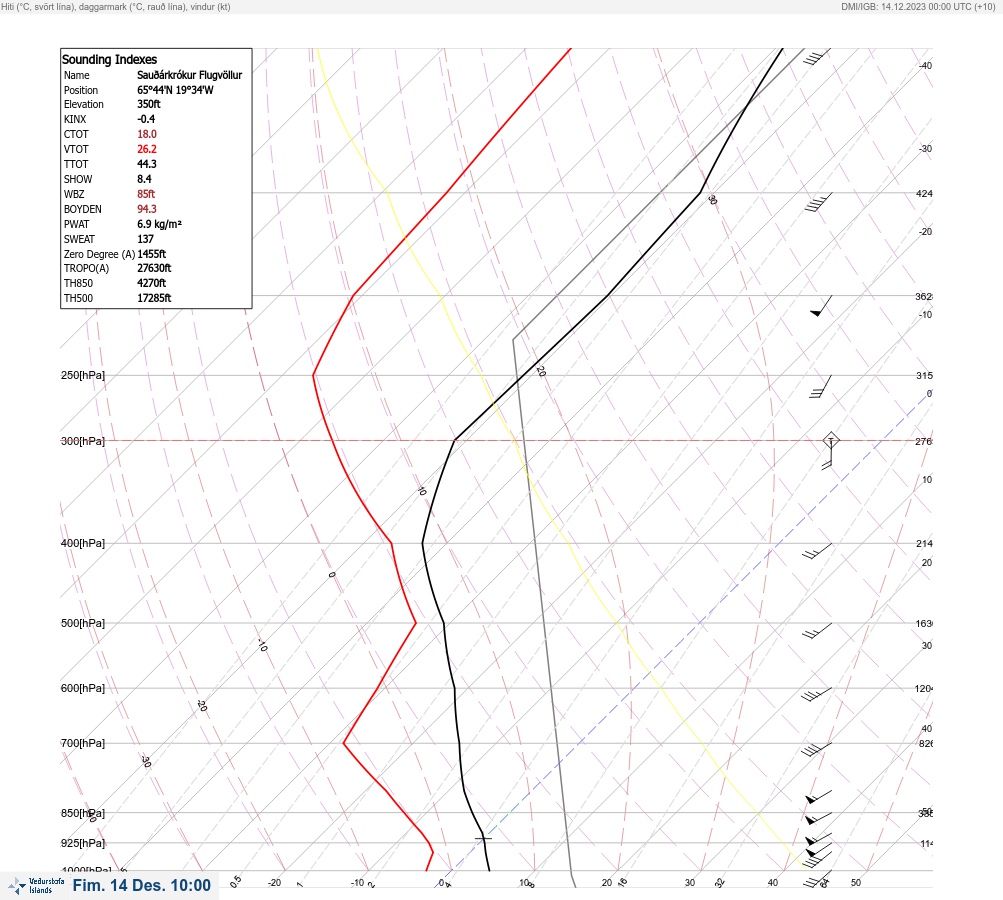Click the TROPO(A) value 27630ft

click(154, 268)
